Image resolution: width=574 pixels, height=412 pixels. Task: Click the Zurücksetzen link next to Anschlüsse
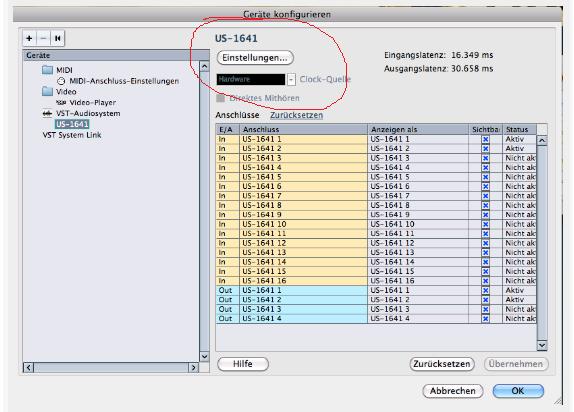(x=297, y=115)
